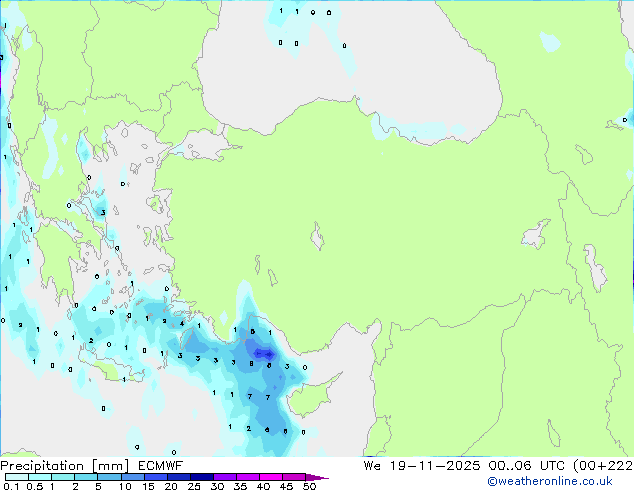This screenshot has width=634, height=490.
Task: Pick the legend swatch between 45 and 50
Action: coord(294,477)
